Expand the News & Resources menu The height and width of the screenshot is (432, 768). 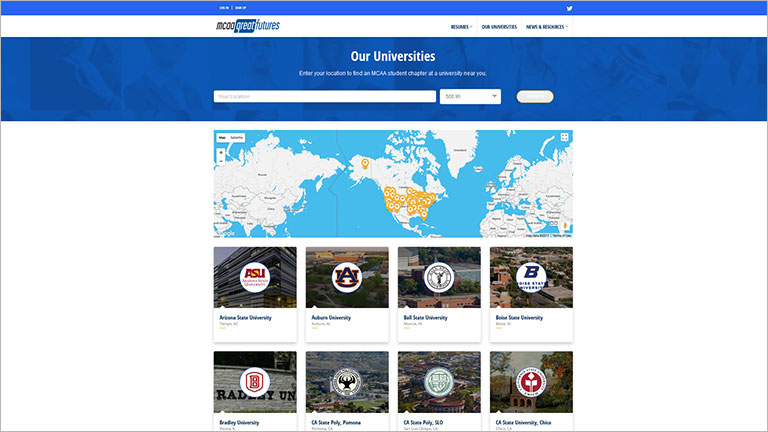[547, 27]
